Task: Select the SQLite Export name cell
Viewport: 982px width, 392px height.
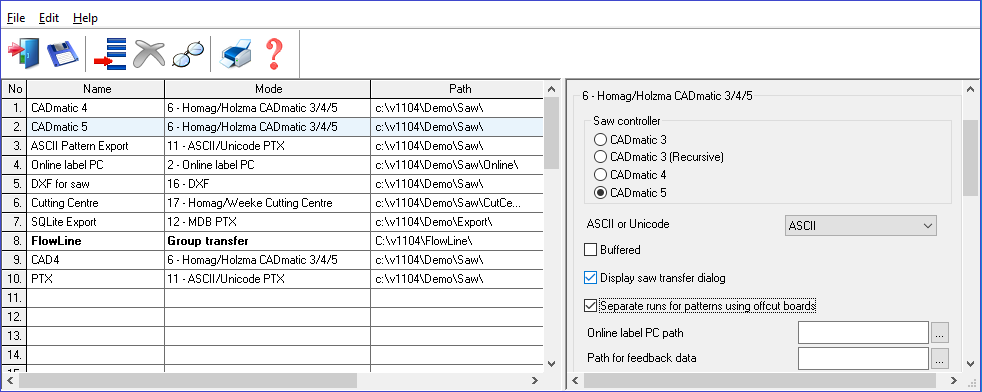Action: click(x=96, y=222)
